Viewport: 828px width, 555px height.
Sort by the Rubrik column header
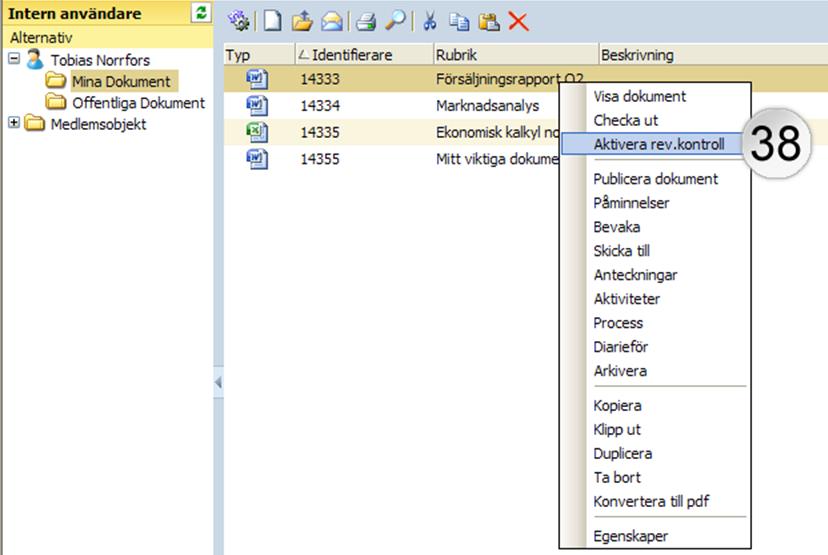tap(515, 55)
